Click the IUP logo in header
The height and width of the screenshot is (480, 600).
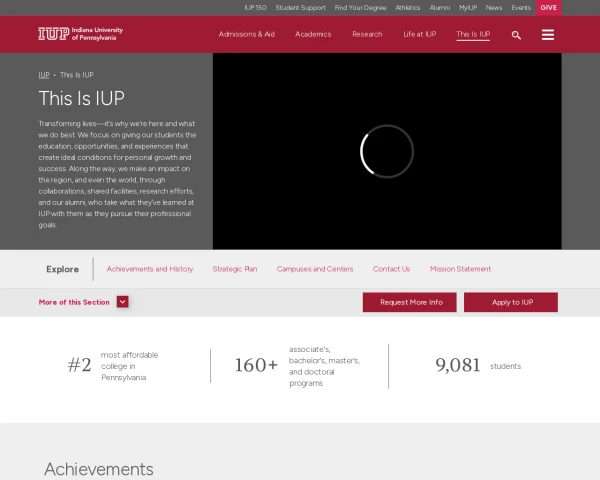[80, 34]
